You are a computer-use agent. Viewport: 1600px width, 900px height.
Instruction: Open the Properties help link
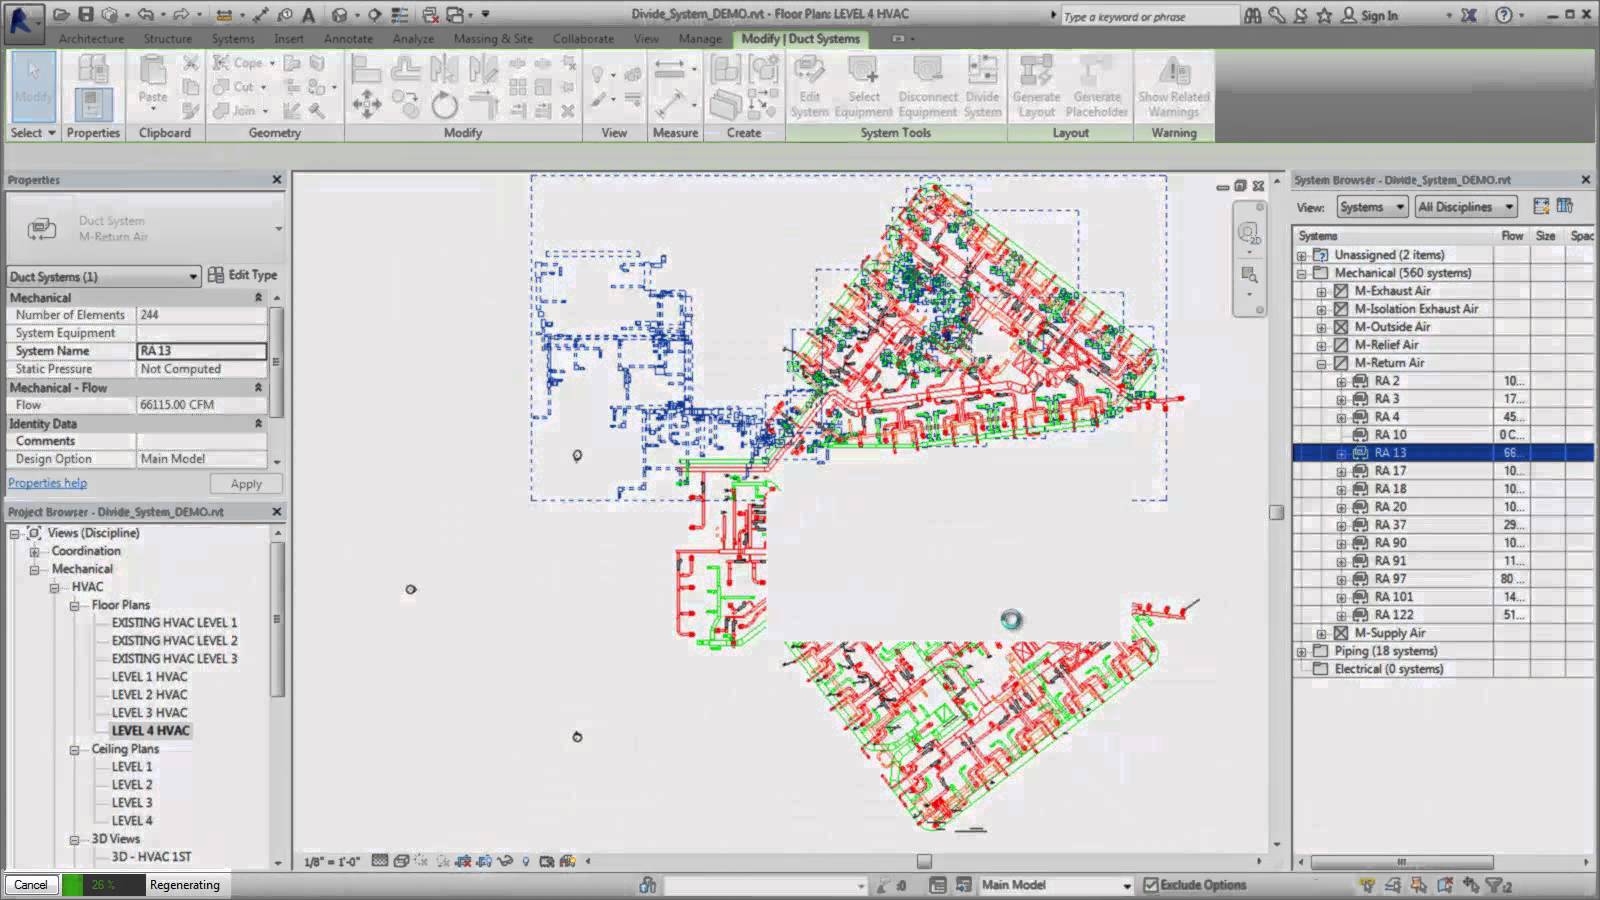point(47,482)
